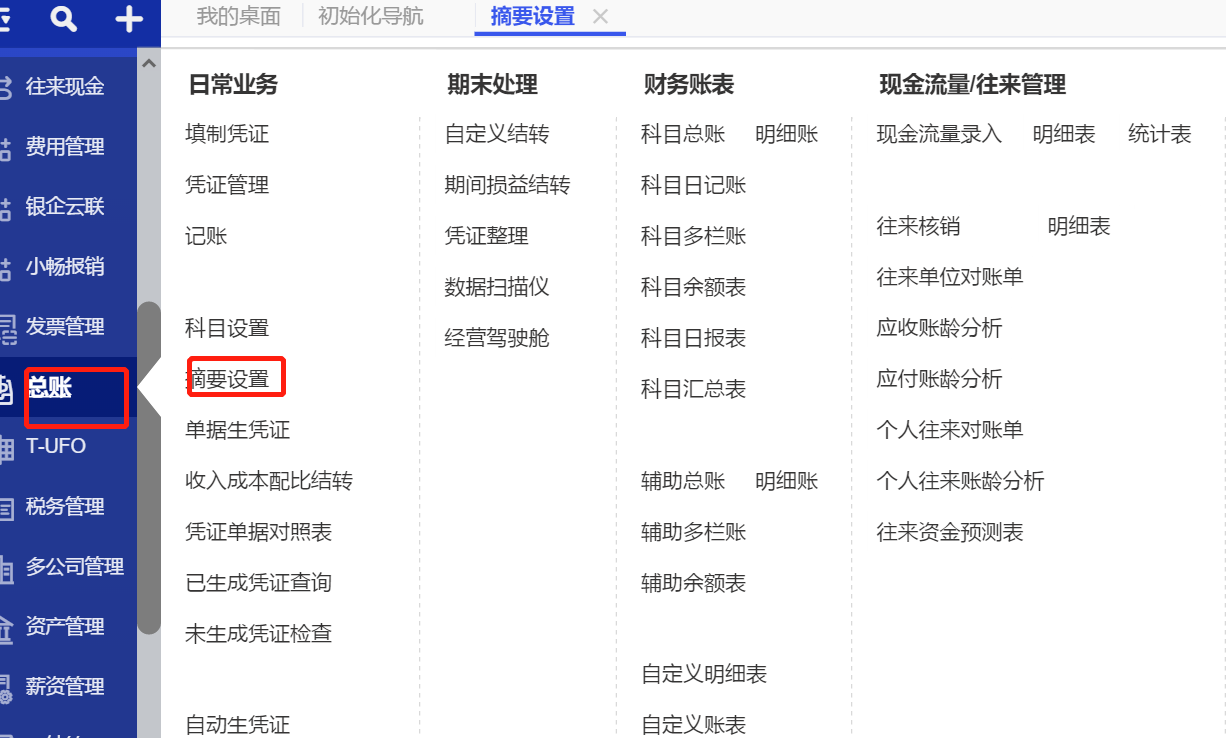Open the 自动生凭证 link
This screenshot has width=1226, height=738.
pos(238,725)
